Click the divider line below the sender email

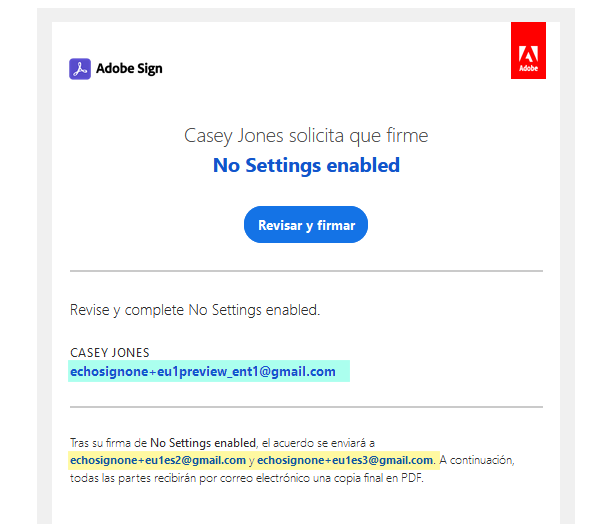click(306, 407)
